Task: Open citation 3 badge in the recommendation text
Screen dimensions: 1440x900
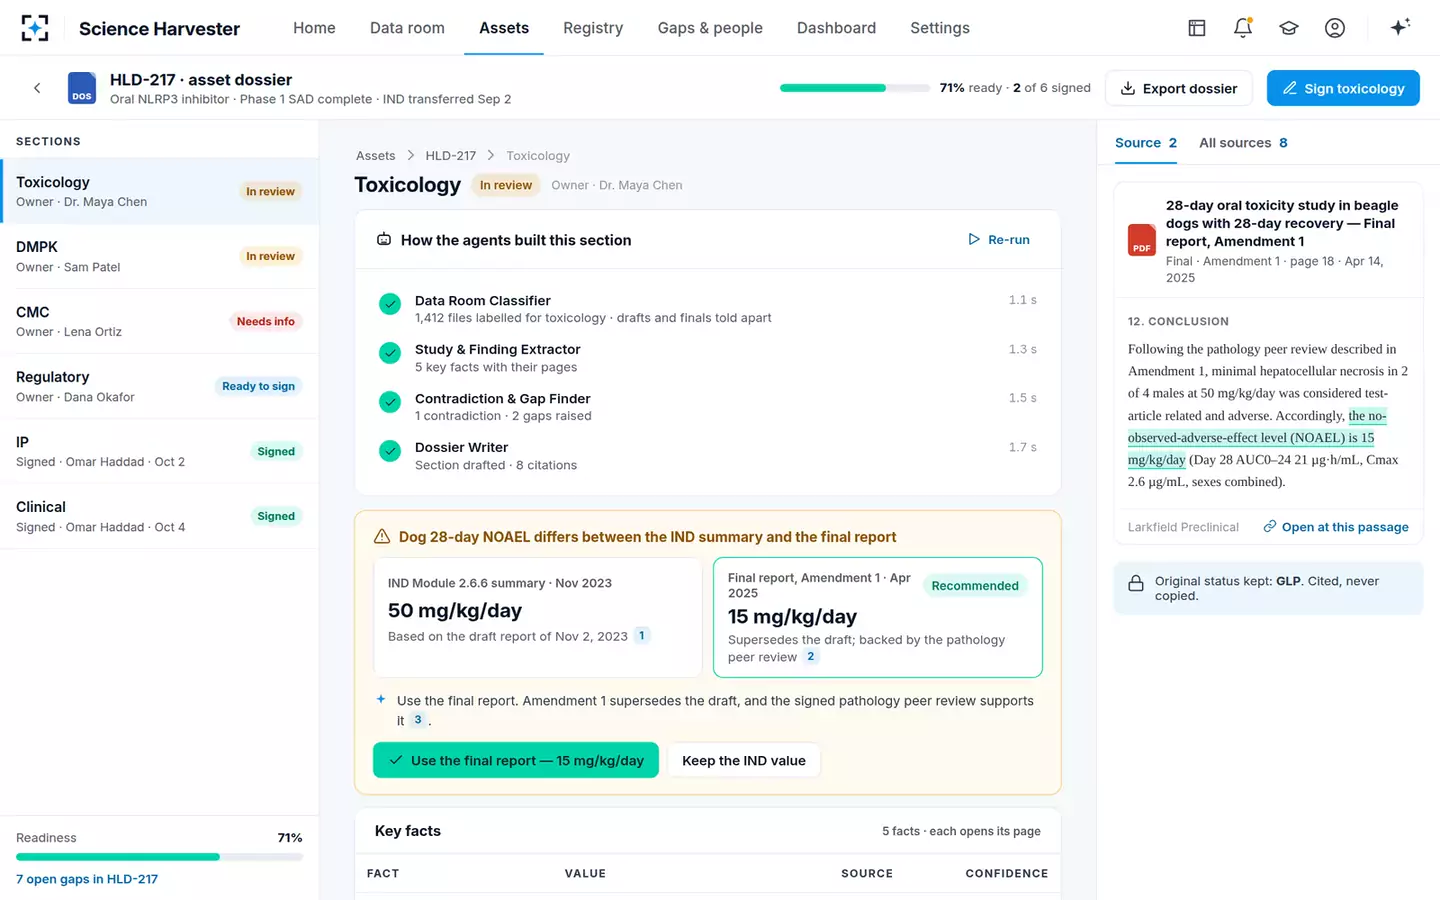Action: 418,719
